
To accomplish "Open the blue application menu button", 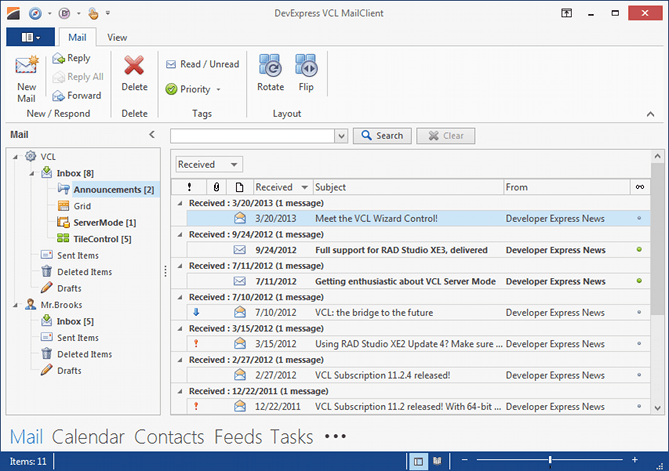I will (x=30, y=37).
